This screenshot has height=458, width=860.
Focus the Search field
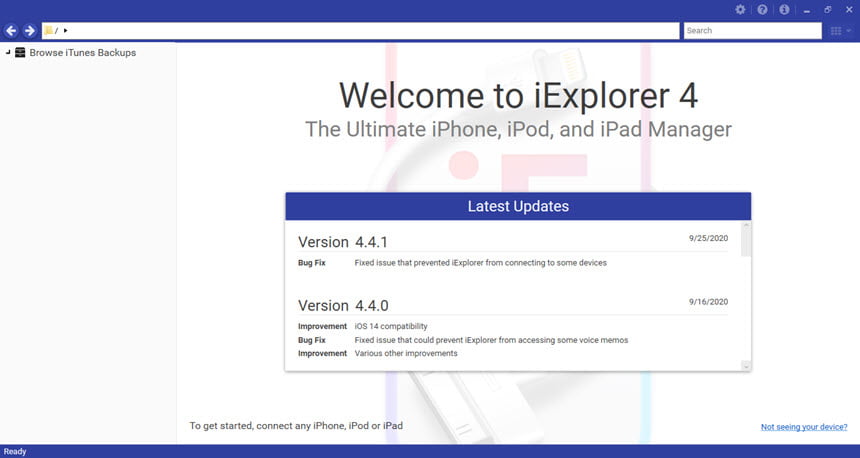[752, 31]
